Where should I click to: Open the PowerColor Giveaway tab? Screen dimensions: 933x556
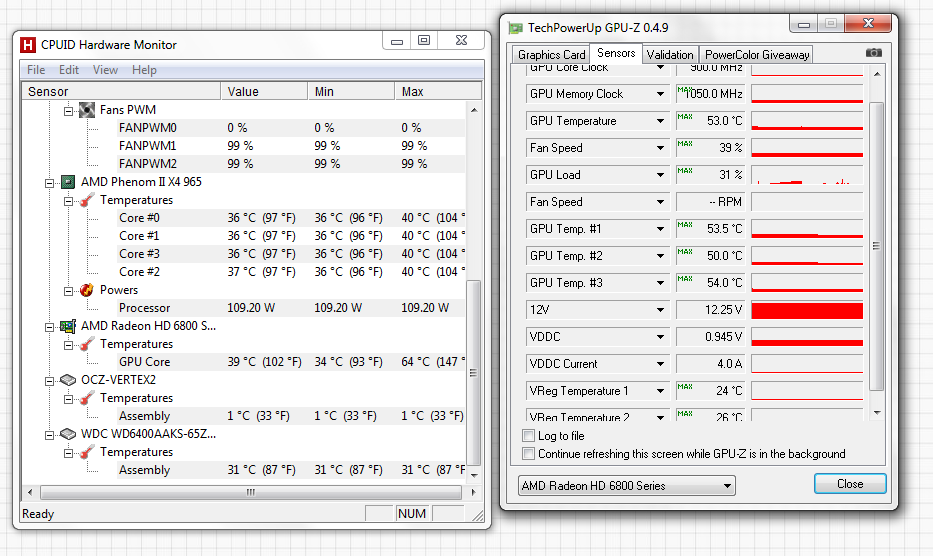coord(757,55)
